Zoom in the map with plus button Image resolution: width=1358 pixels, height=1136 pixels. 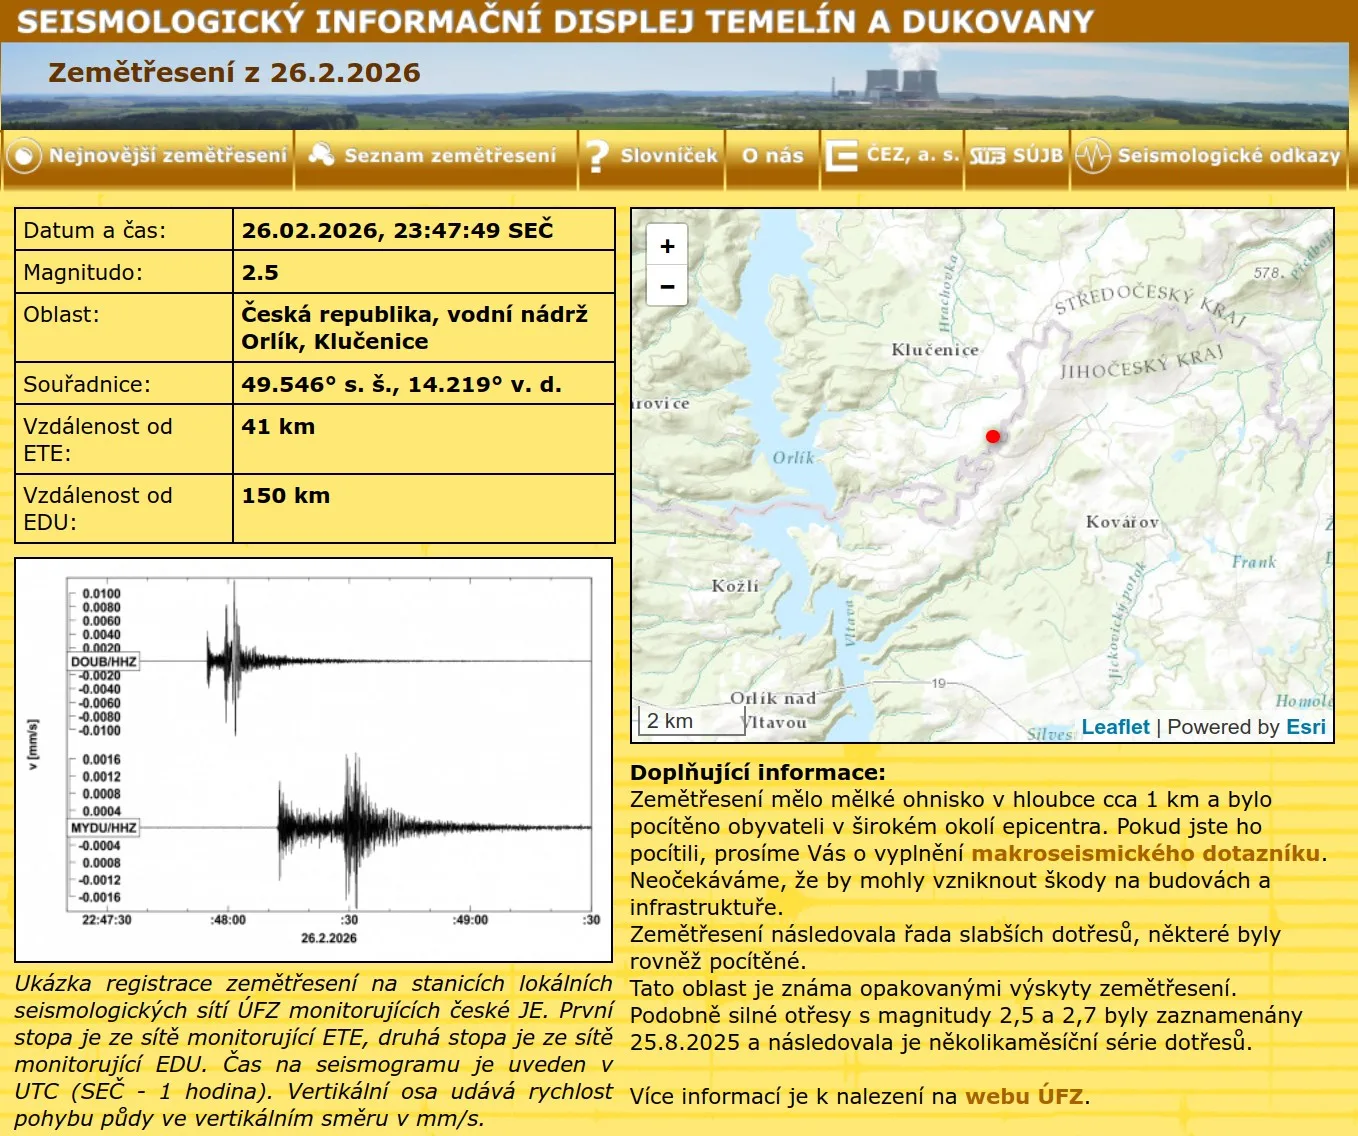667,245
